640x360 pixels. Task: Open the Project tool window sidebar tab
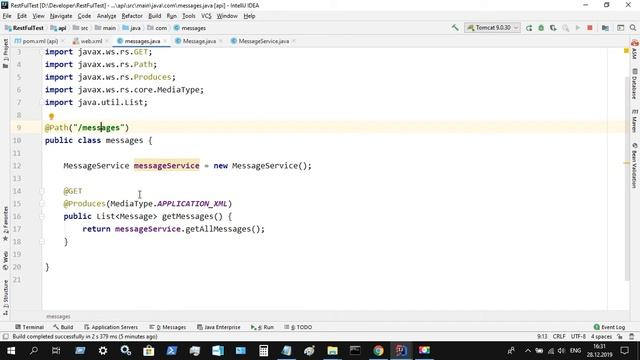(5, 53)
